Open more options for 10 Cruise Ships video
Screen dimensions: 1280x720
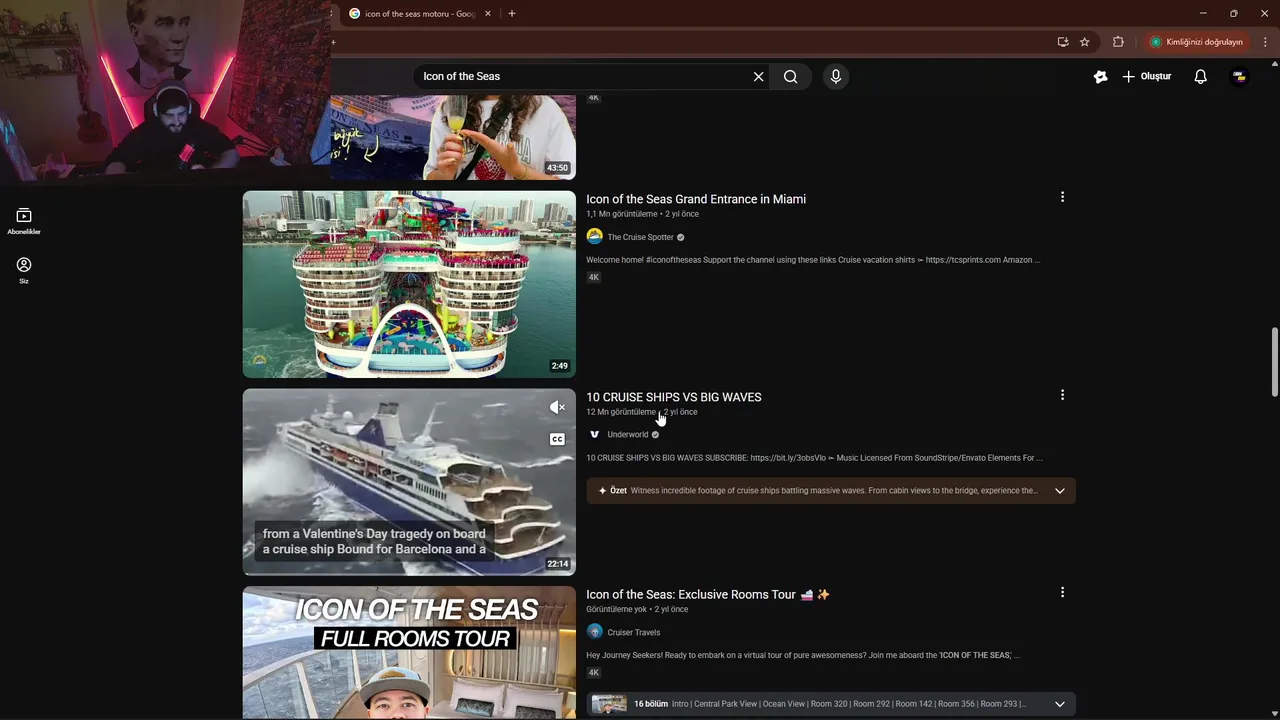[x=1062, y=395]
